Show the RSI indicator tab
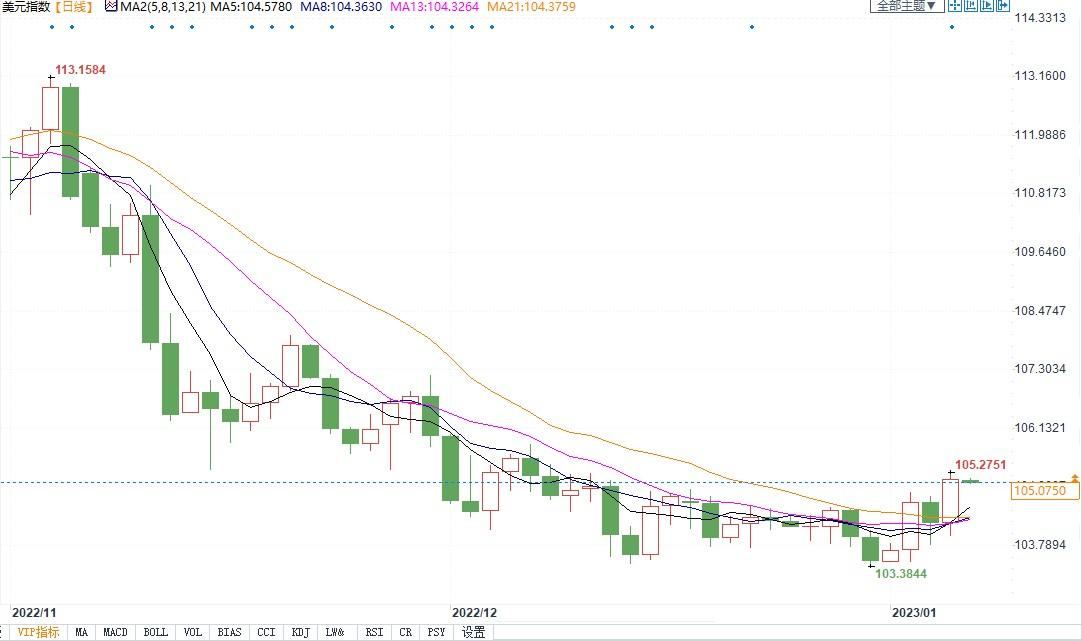1082x641 pixels. [x=374, y=632]
